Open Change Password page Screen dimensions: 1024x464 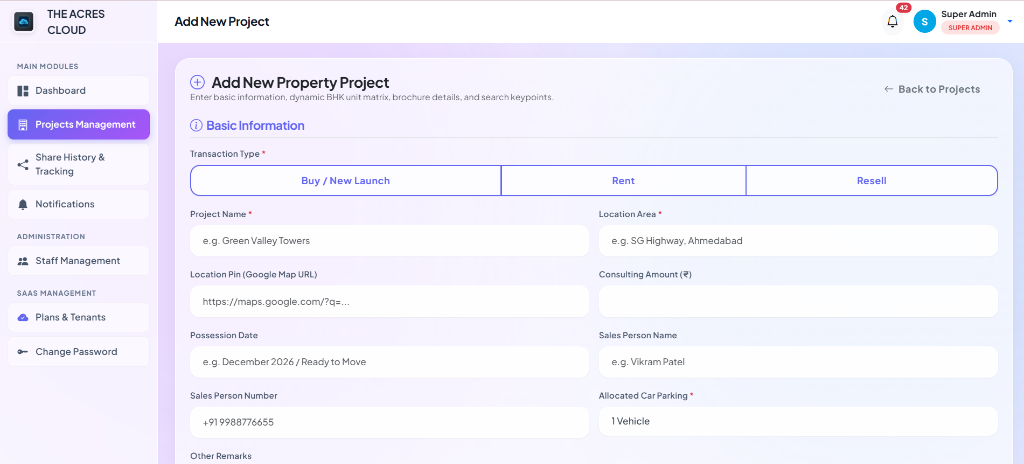[78, 352]
